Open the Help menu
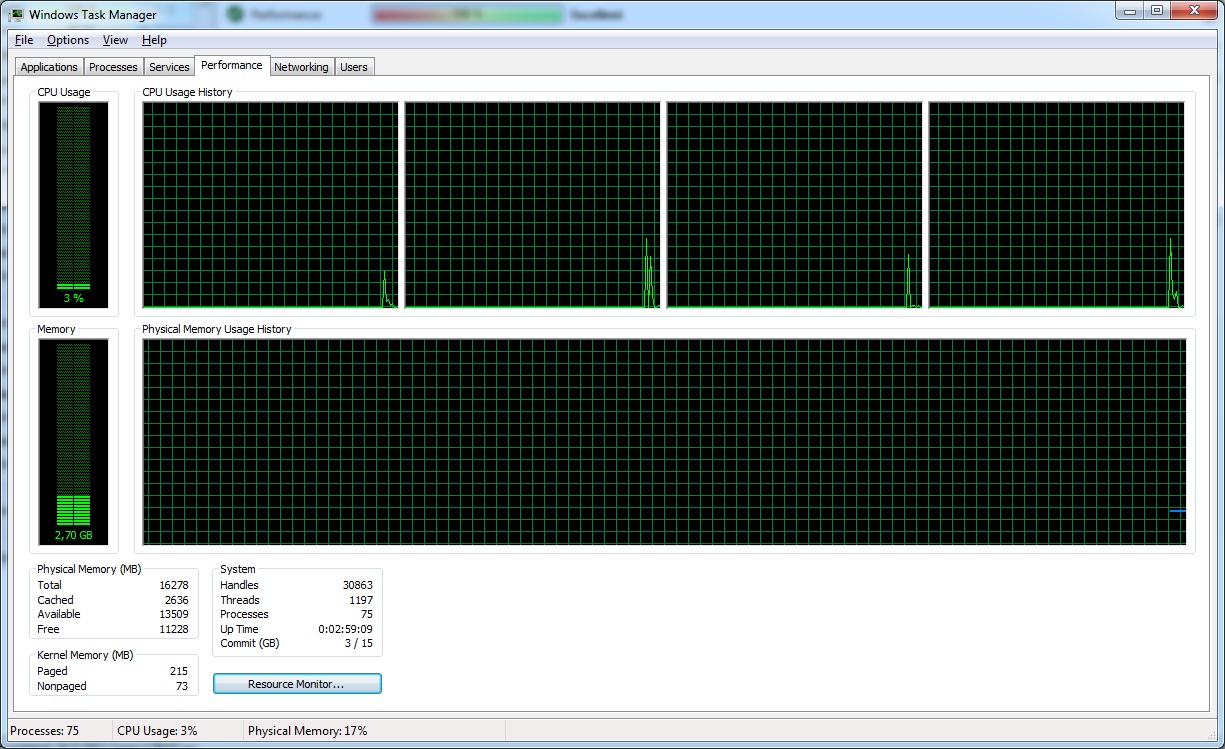This screenshot has height=749, width=1225. [154, 40]
